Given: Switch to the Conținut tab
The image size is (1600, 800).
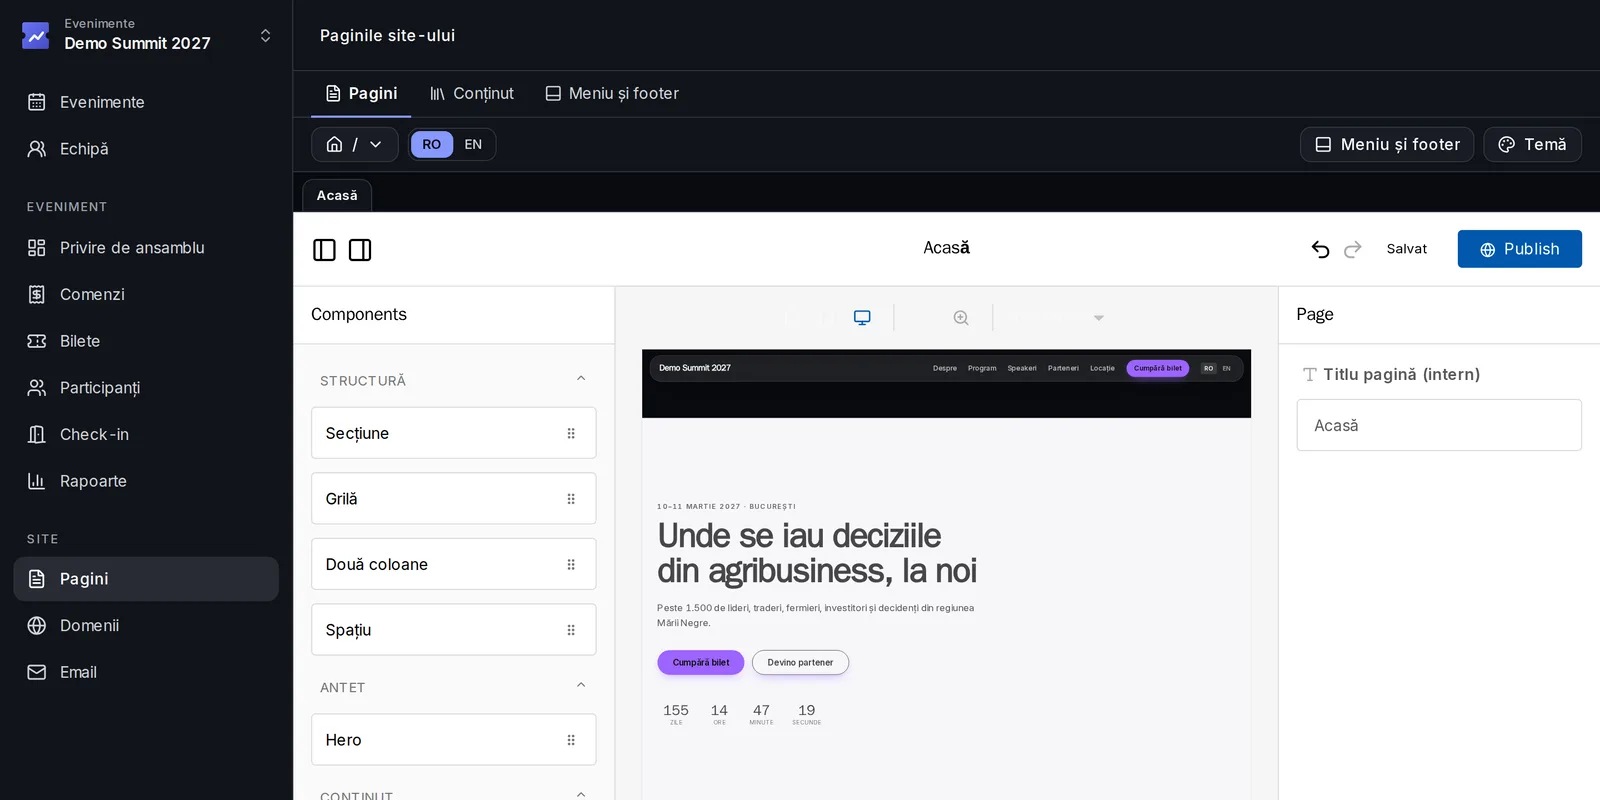Looking at the screenshot, I should point(471,94).
